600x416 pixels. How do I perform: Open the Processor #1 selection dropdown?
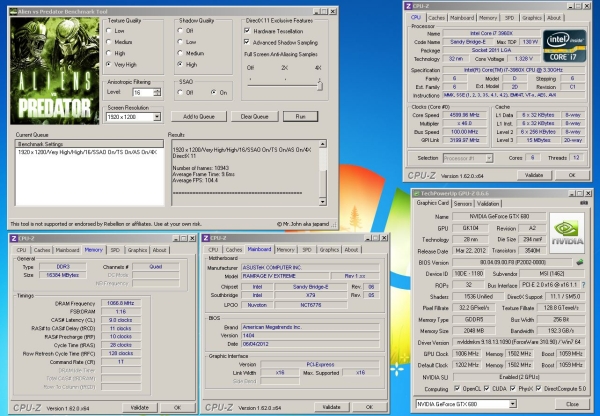[x=489, y=158]
